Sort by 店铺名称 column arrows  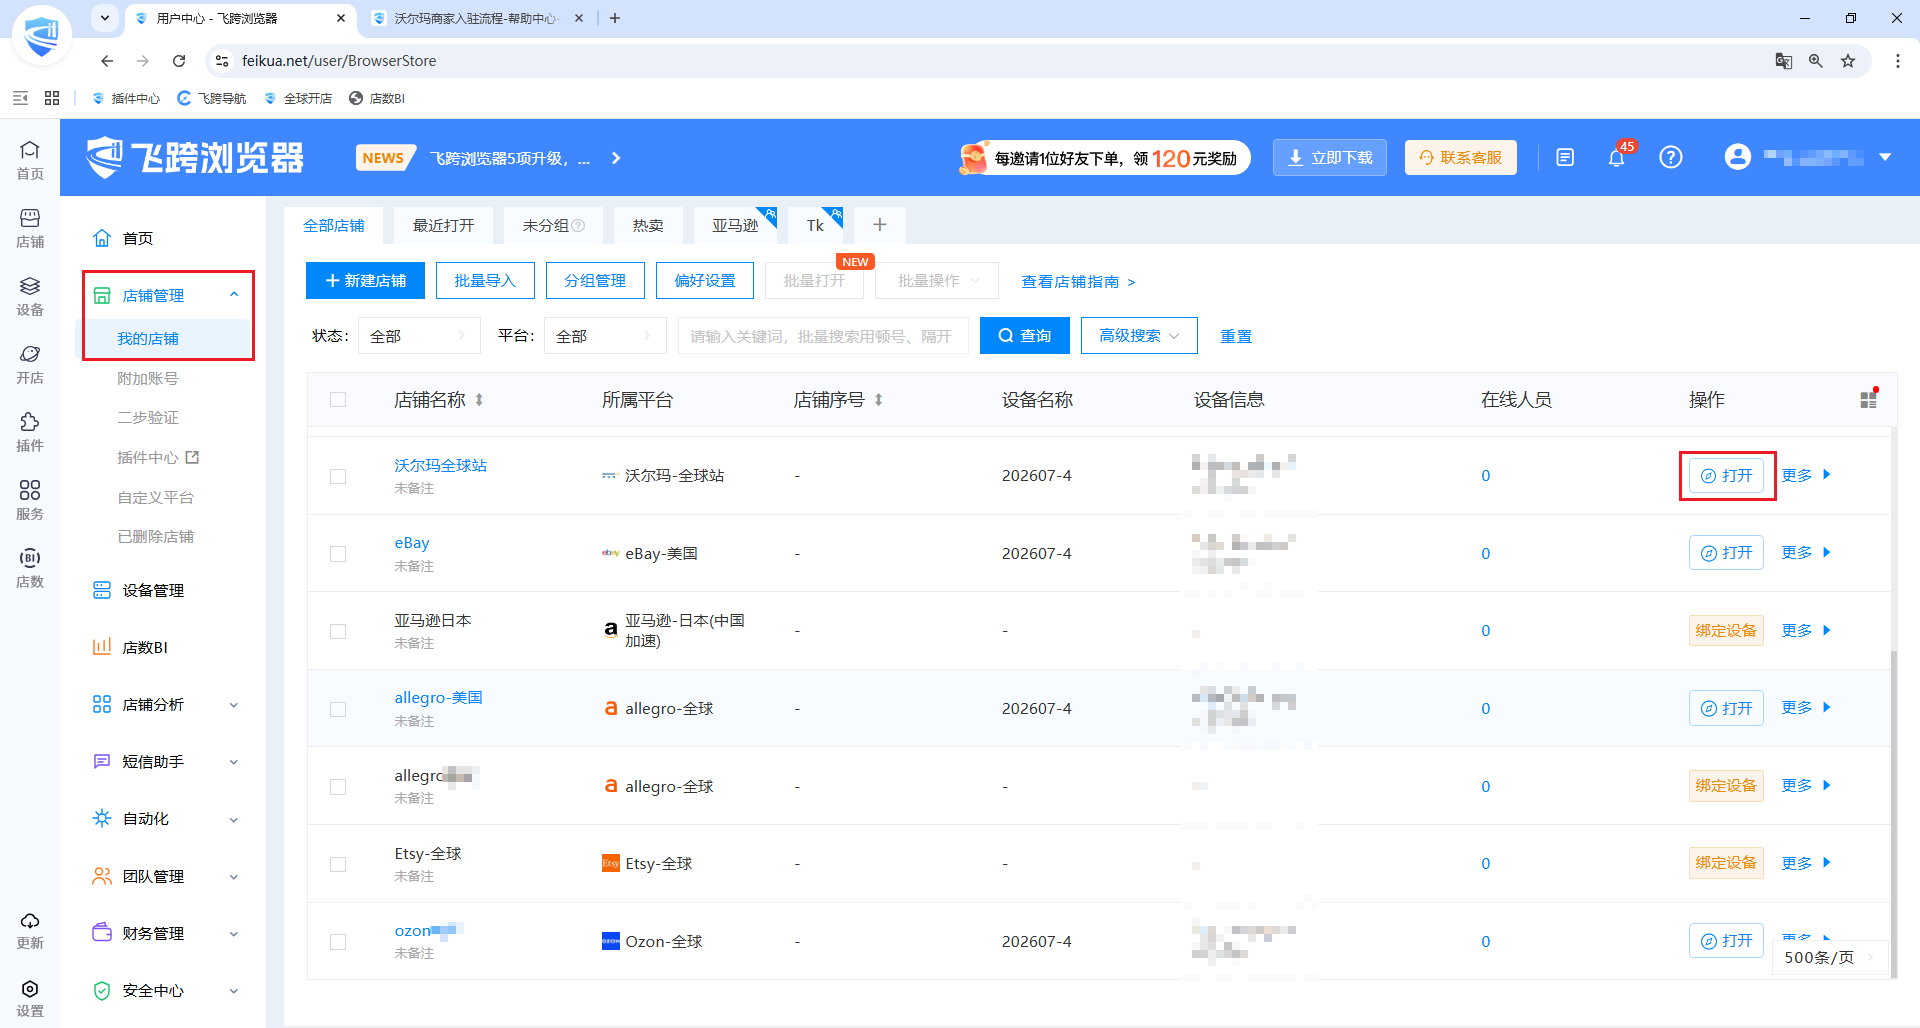click(479, 400)
